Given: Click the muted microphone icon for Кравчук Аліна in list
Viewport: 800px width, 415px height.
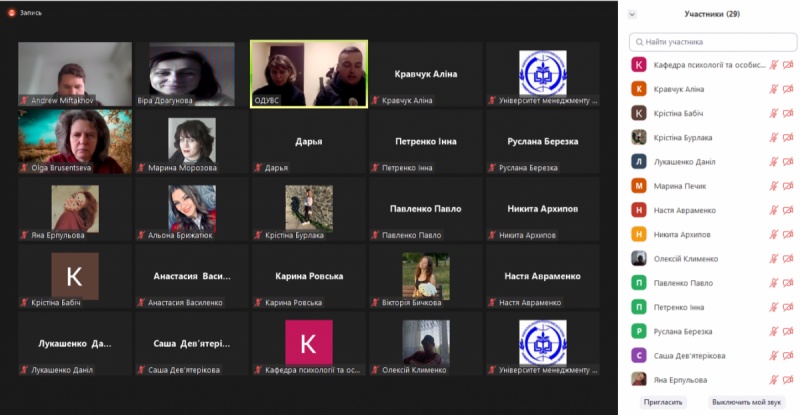Looking at the screenshot, I should [773, 89].
